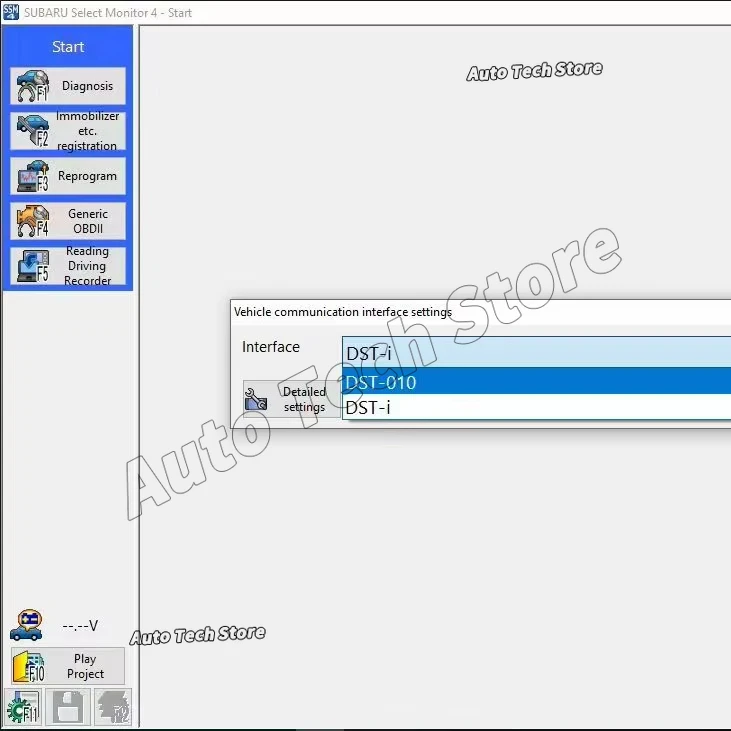The width and height of the screenshot is (731, 731).
Task: Click the SUBARU Select Monitor 4 - Start window title
Action: 108,13
